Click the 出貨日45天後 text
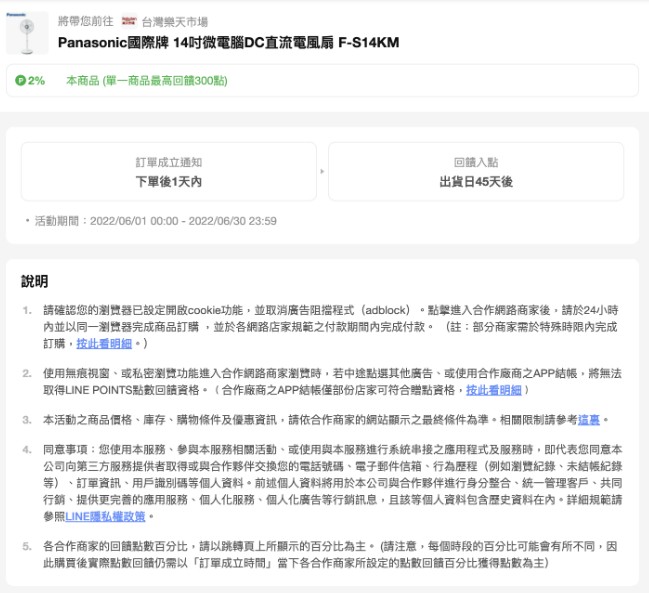Viewport: 649px width, 593px height. click(476, 182)
